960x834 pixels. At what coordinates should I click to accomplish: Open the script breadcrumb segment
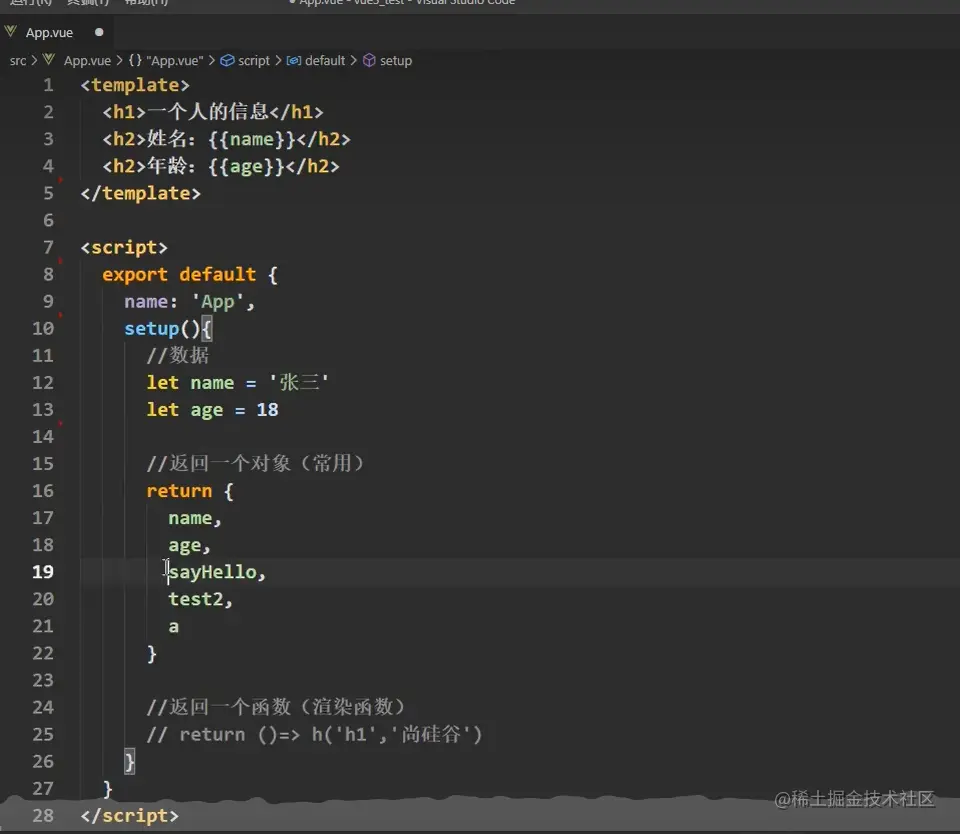(x=254, y=61)
